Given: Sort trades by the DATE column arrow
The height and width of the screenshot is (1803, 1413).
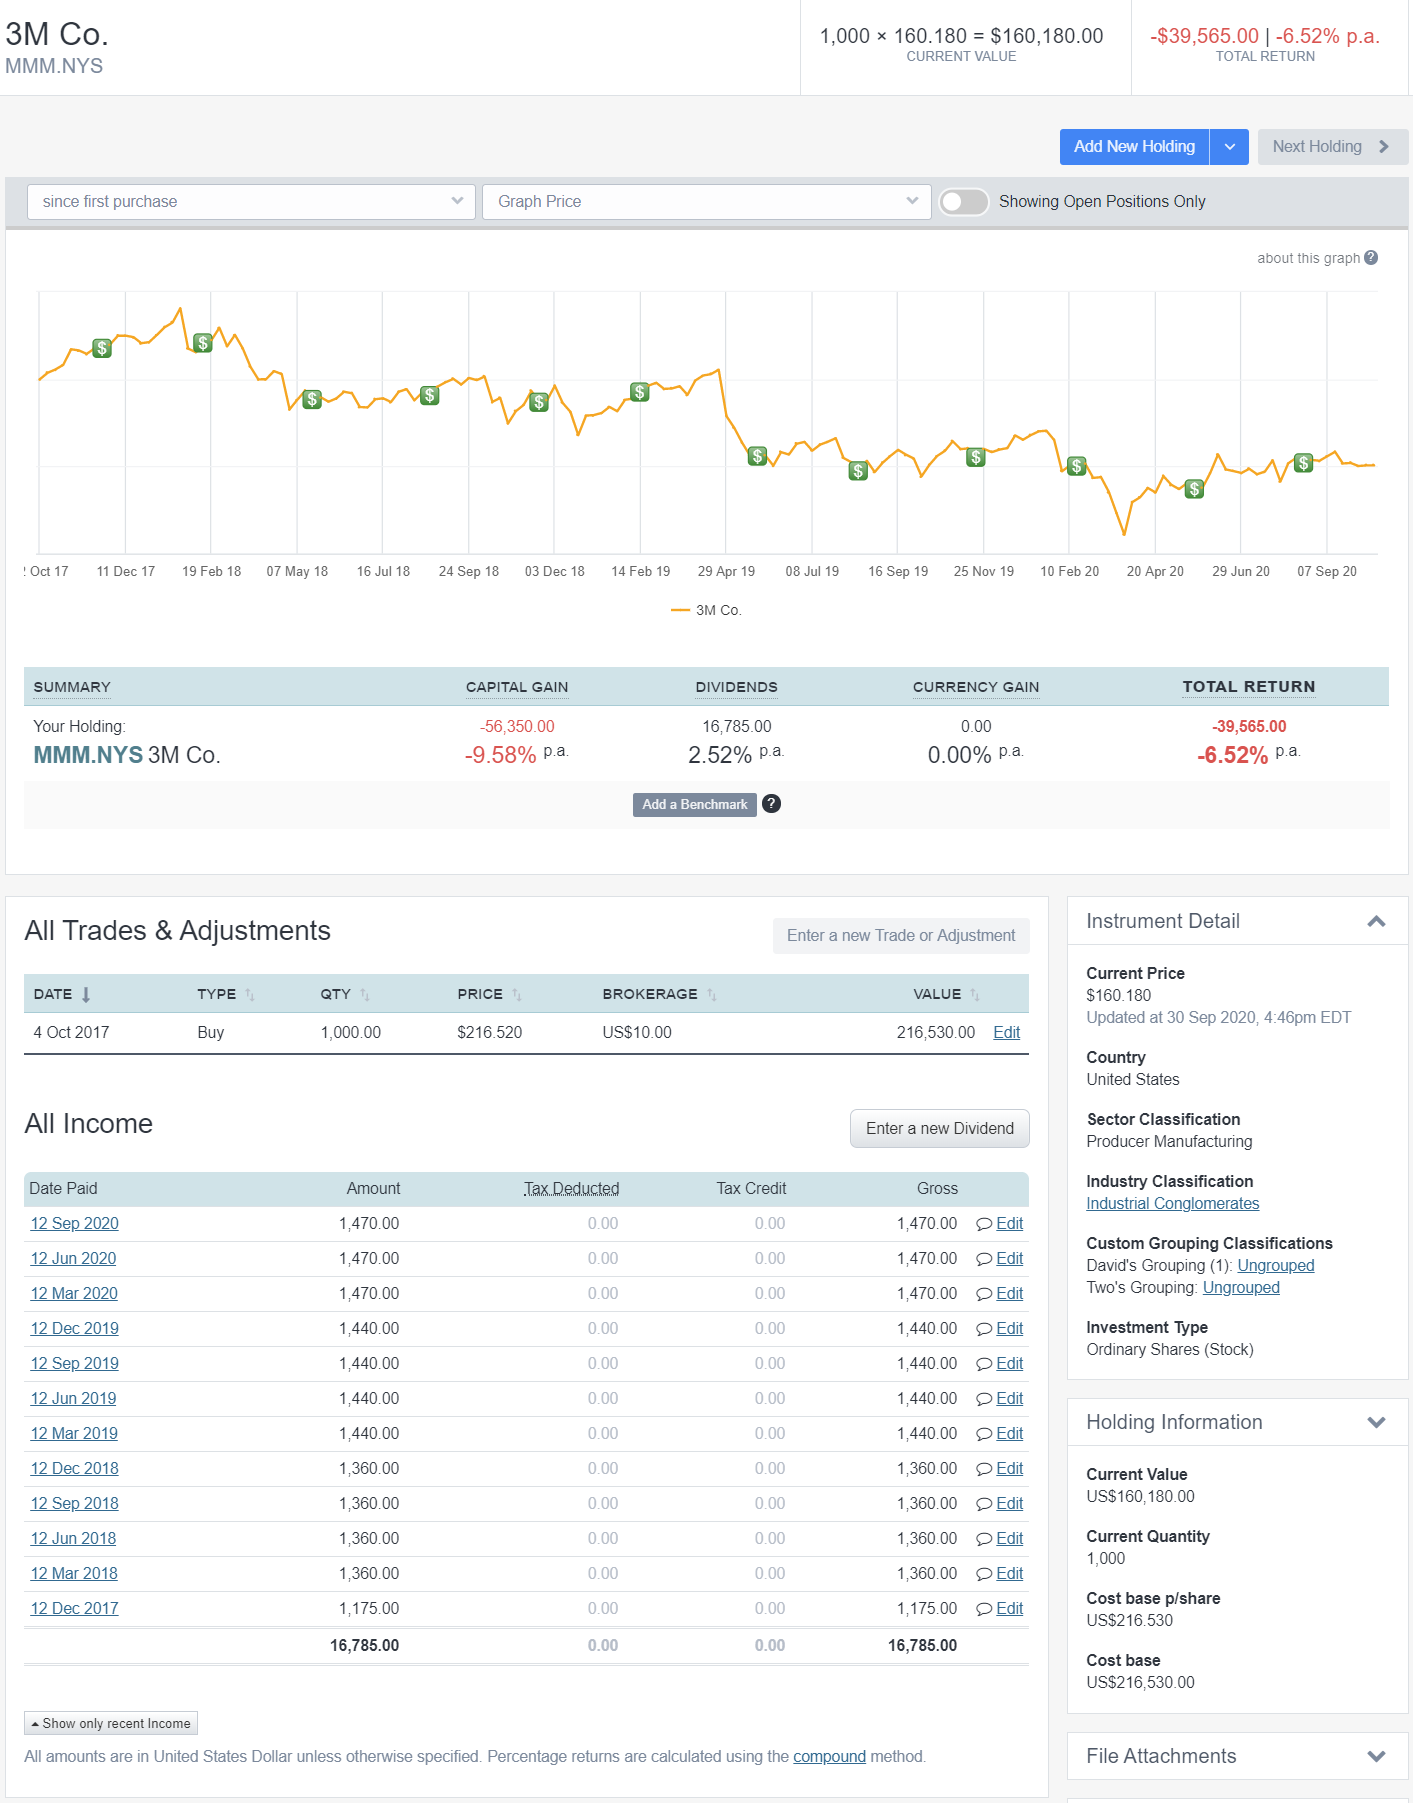Looking at the screenshot, I should pos(86,994).
